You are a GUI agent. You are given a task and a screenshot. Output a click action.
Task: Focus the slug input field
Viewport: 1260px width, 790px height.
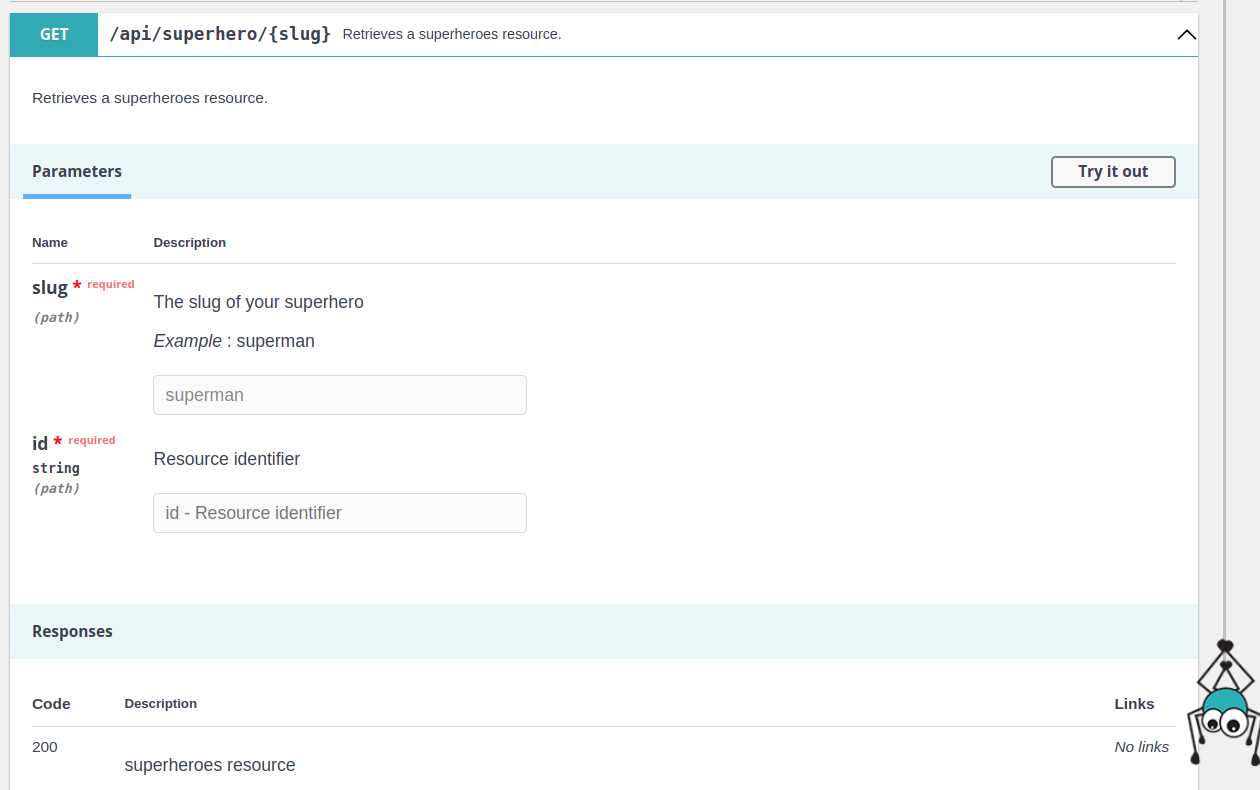coord(340,395)
